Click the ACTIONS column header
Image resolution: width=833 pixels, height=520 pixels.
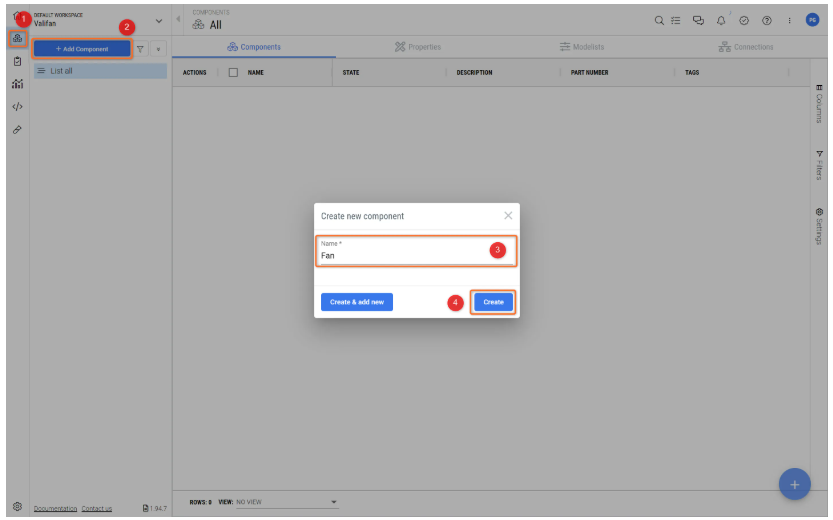click(194, 72)
